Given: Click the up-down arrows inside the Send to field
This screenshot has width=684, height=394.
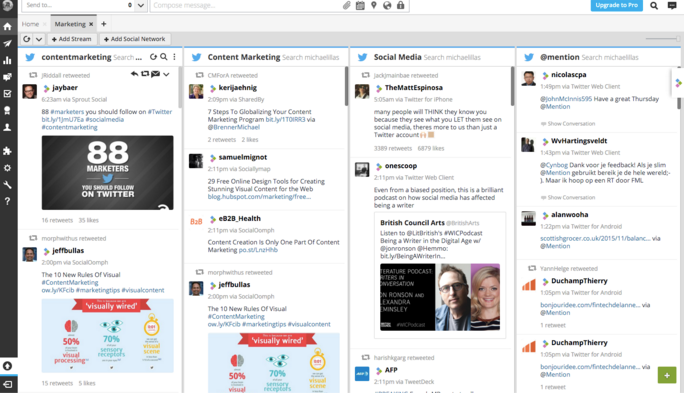Looking at the screenshot, I should pos(130,5).
